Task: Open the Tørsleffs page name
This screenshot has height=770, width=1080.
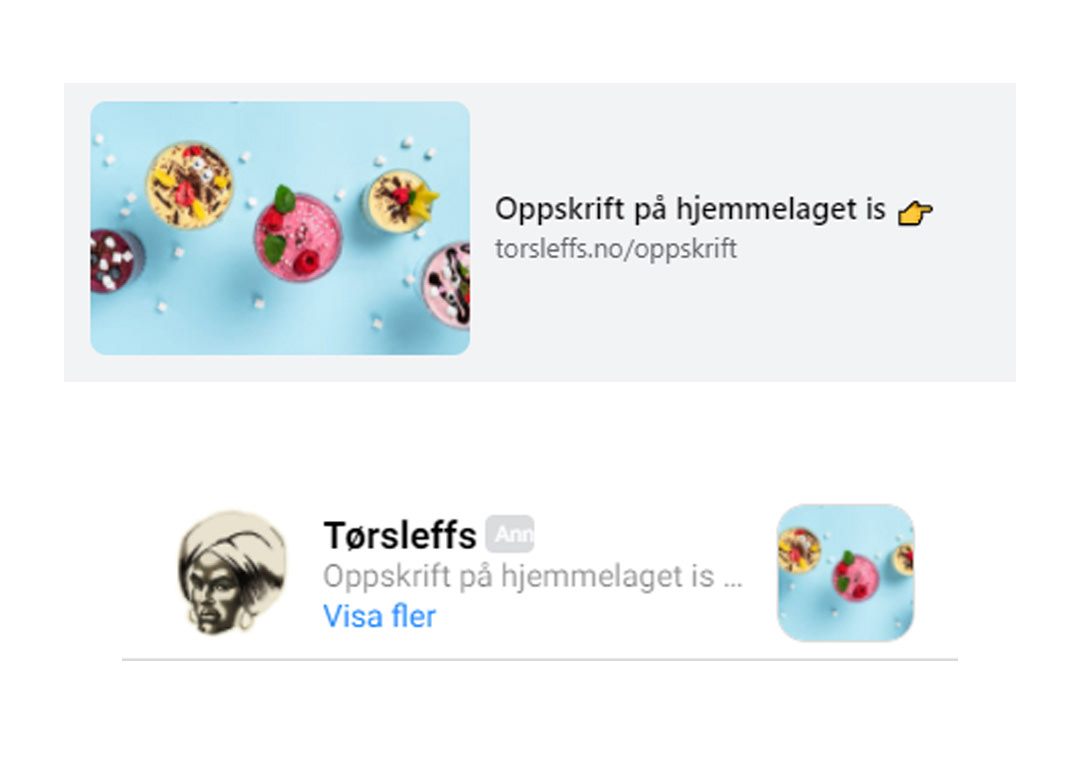Action: (399, 535)
